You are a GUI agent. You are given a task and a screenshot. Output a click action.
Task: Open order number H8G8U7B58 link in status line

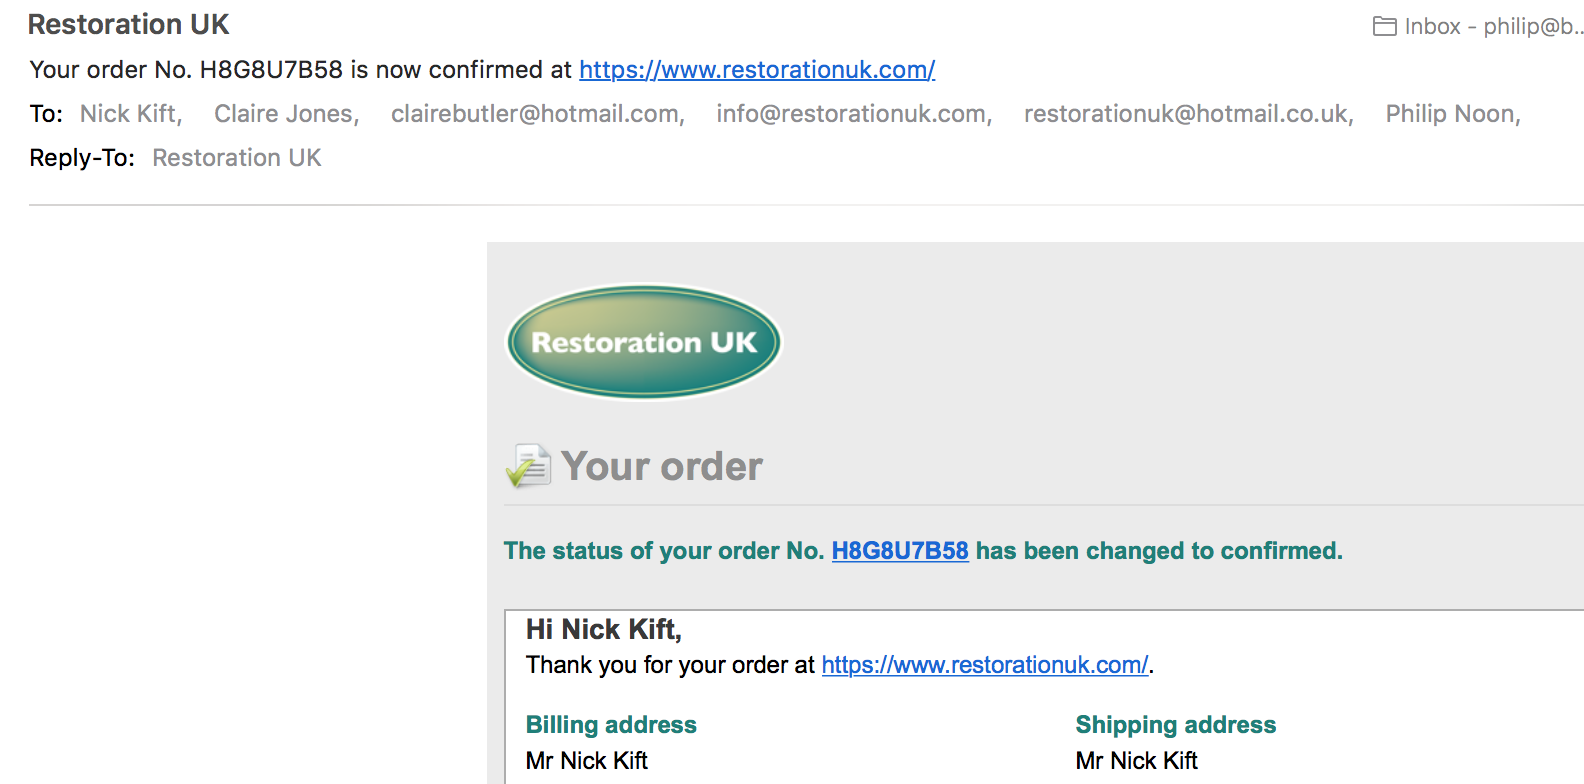click(x=900, y=551)
